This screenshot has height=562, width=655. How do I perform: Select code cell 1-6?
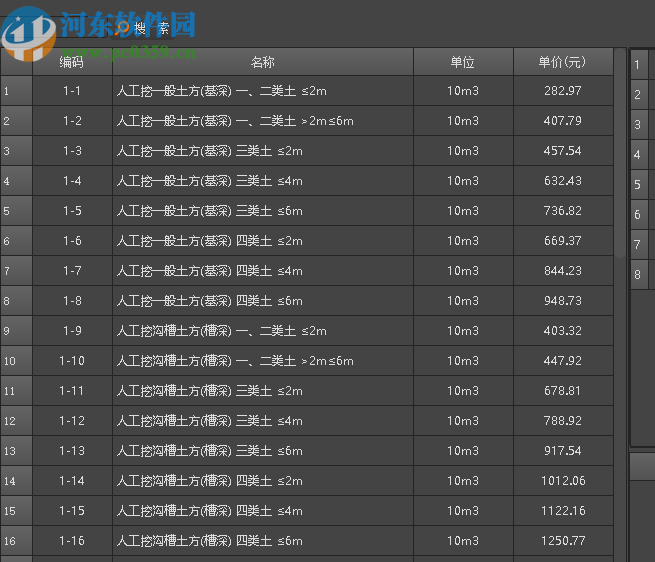tap(72, 241)
